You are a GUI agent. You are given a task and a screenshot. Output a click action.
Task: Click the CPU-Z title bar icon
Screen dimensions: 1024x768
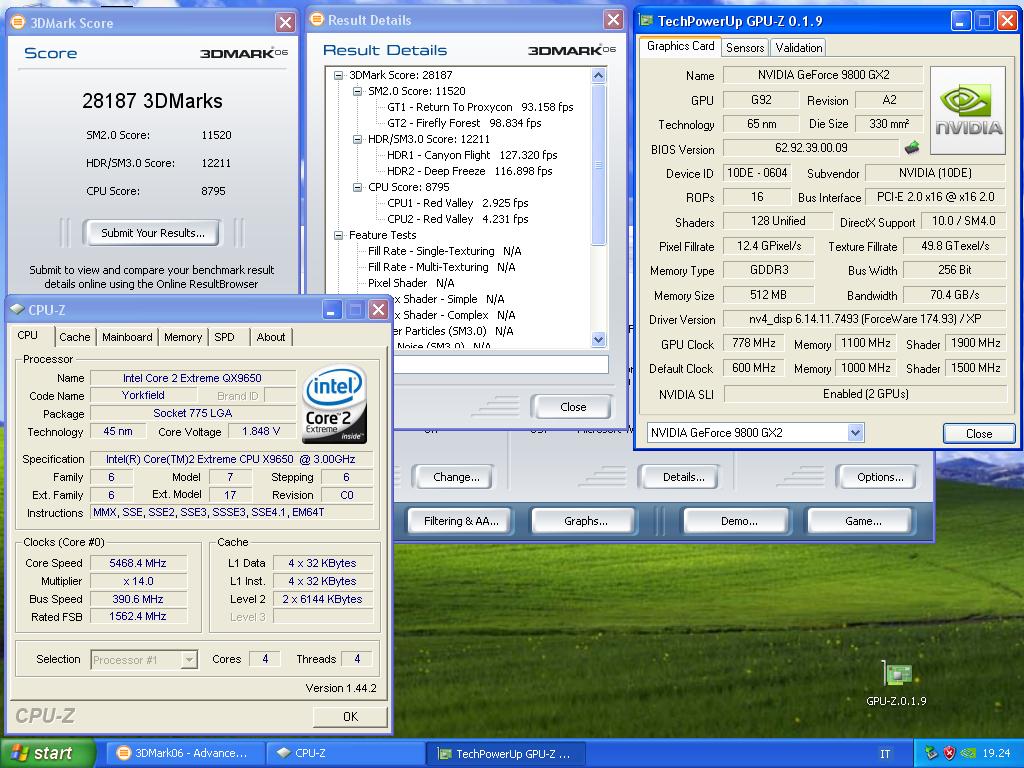coord(17,310)
